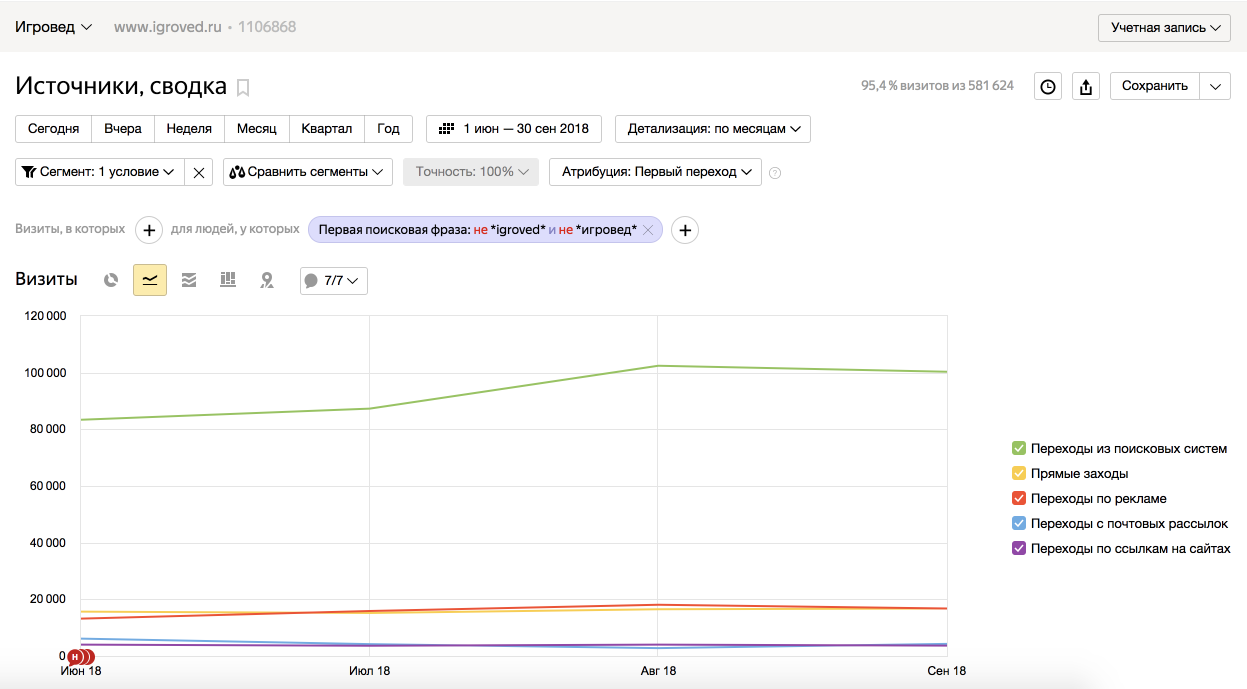Open the Игровед counter dropdown
Image resolution: width=1247 pixels, height=689 pixels.
pos(54,27)
